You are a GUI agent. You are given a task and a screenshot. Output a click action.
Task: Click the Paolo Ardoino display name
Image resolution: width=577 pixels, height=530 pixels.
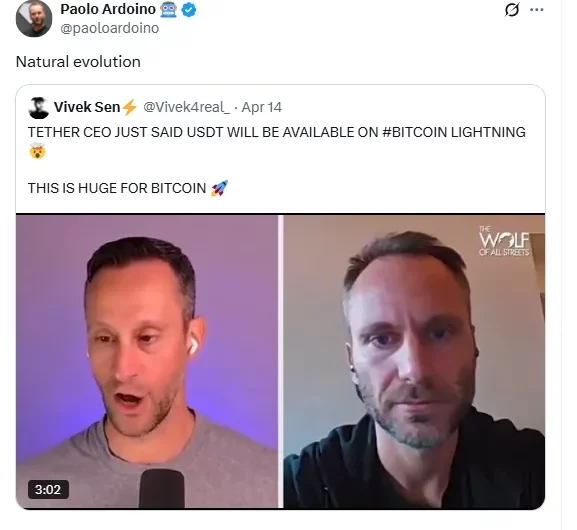pyautogui.click(x=108, y=9)
